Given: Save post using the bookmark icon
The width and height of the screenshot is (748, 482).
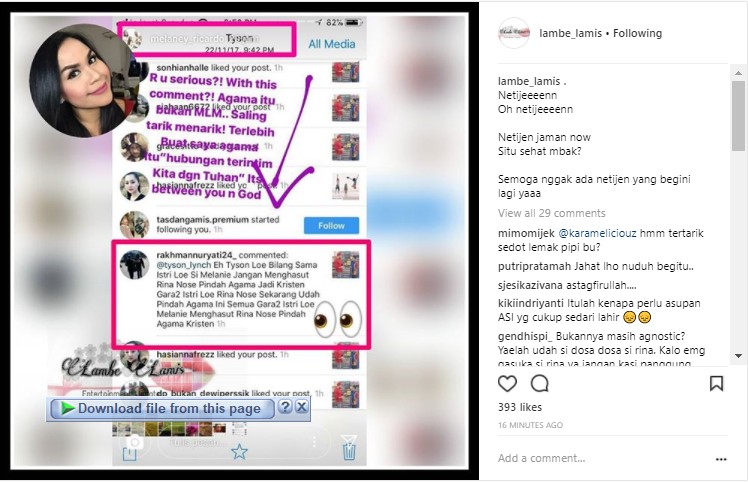Looking at the screenshot, I should click(716, 383).
